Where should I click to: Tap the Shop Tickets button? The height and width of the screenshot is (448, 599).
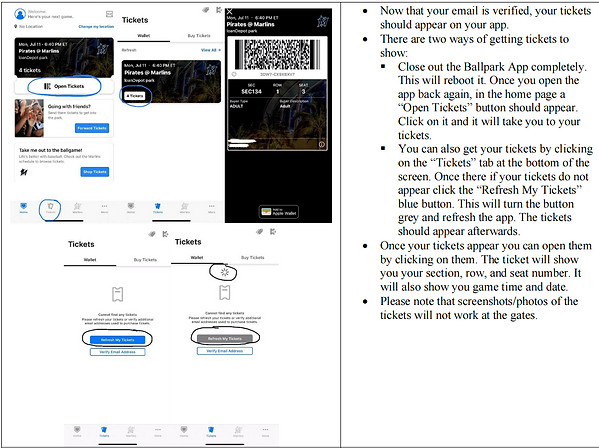point(95,172)
